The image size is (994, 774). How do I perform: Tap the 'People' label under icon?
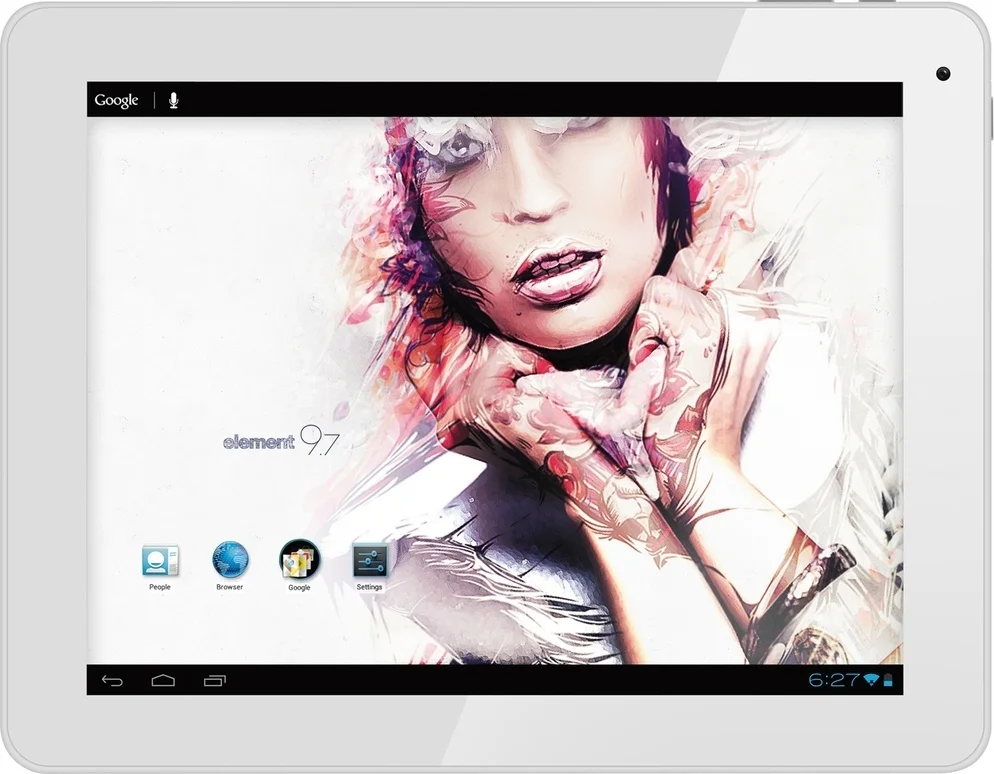(x=160, y=587)
